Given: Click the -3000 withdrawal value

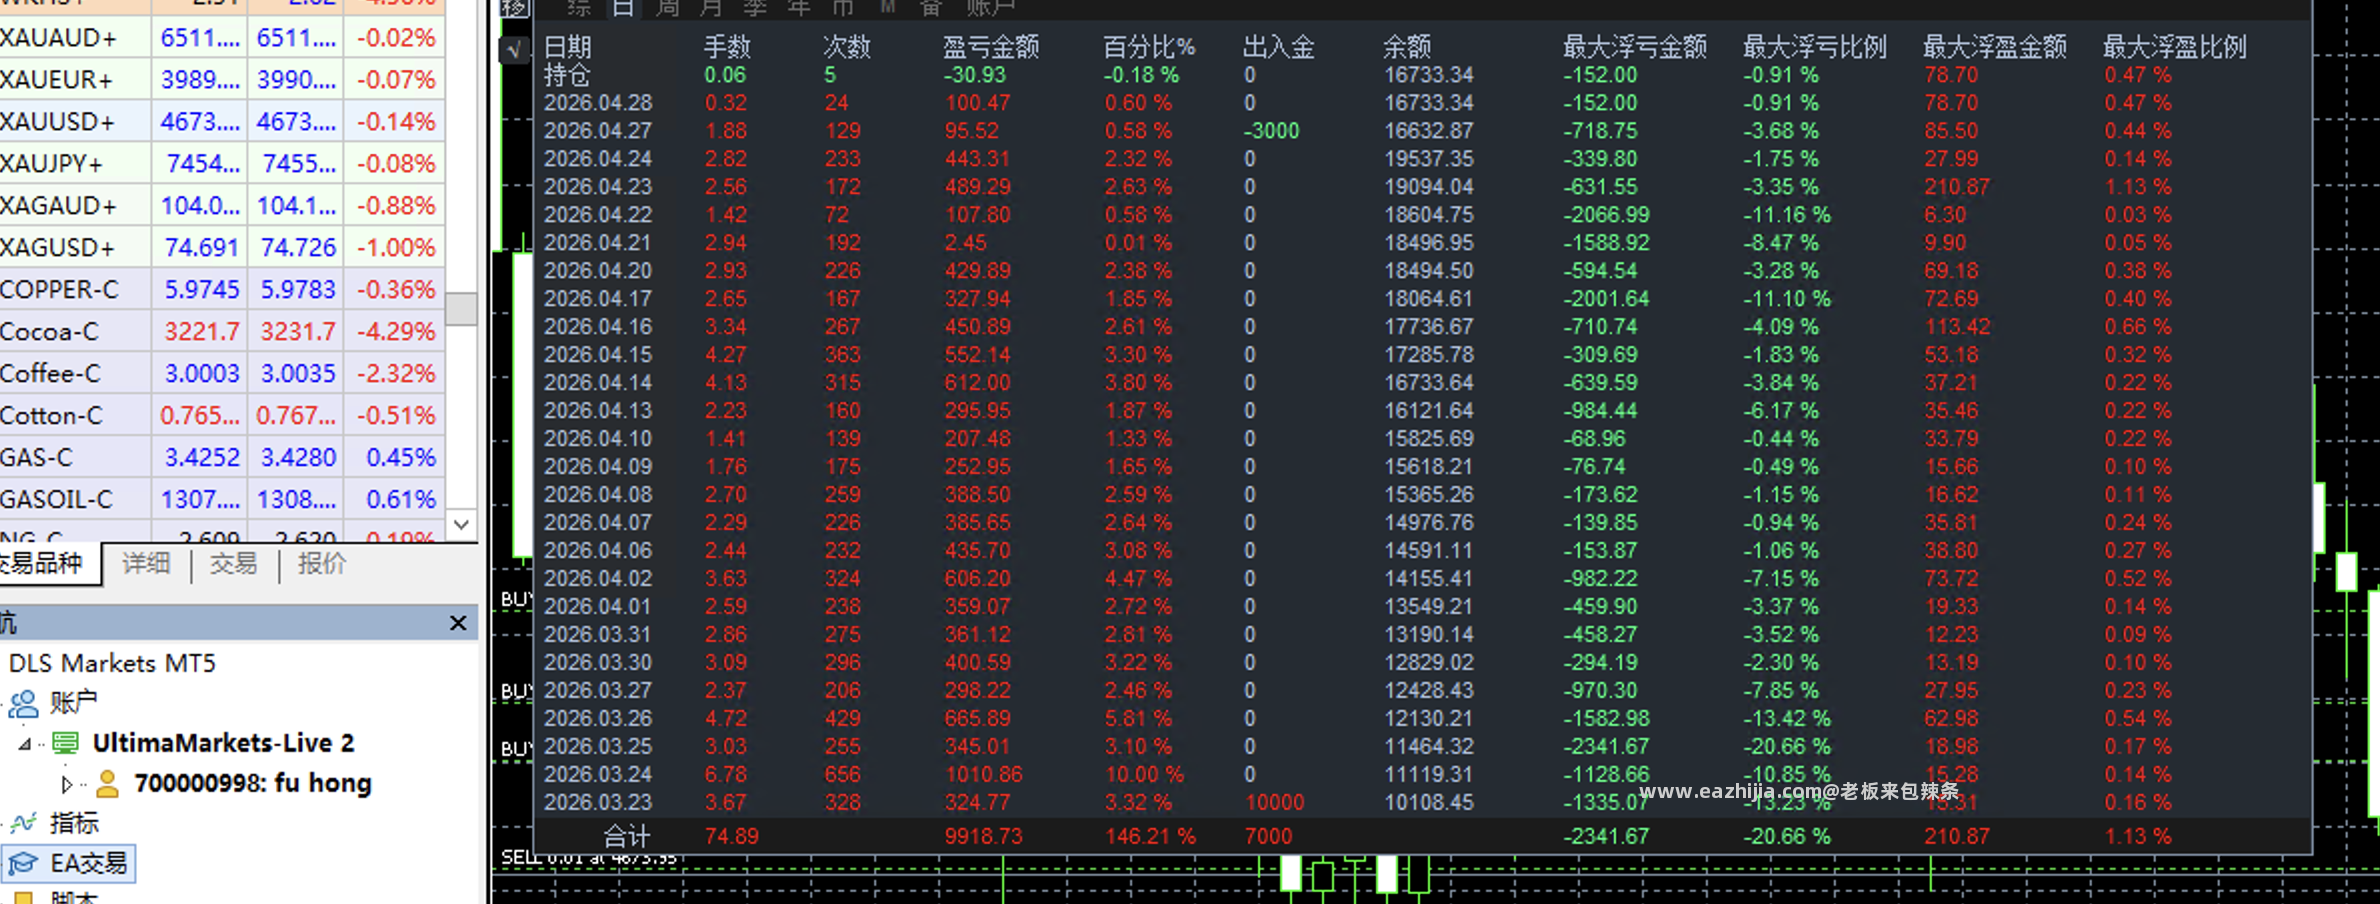Looking at the screenshot, I should [x=1271, y=131].
